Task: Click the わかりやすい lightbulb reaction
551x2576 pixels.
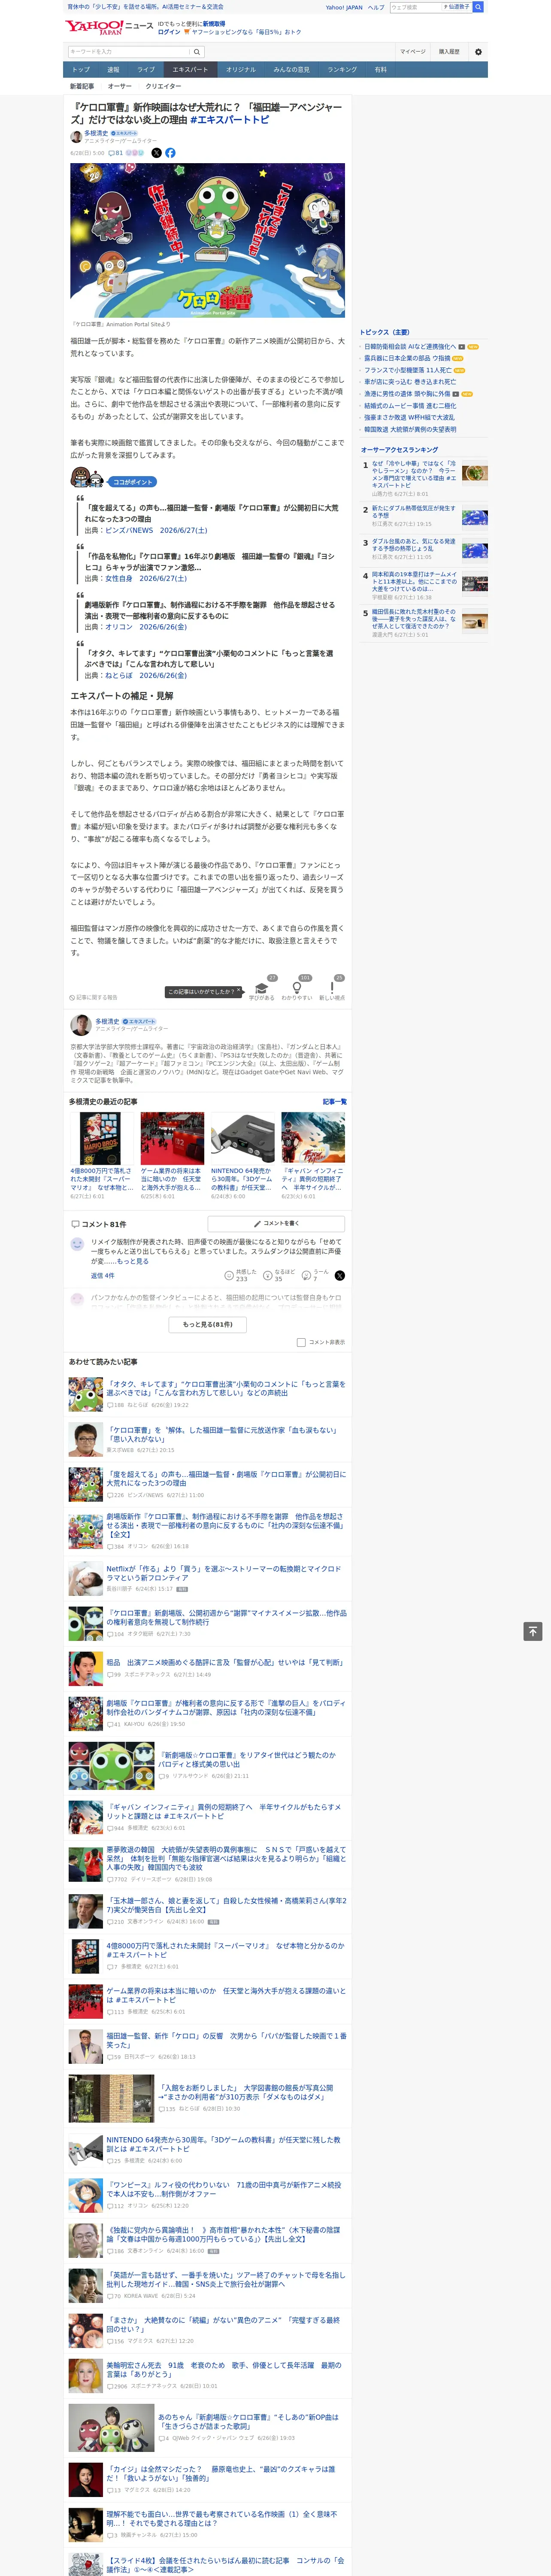Action: click(x=297, y=988)
